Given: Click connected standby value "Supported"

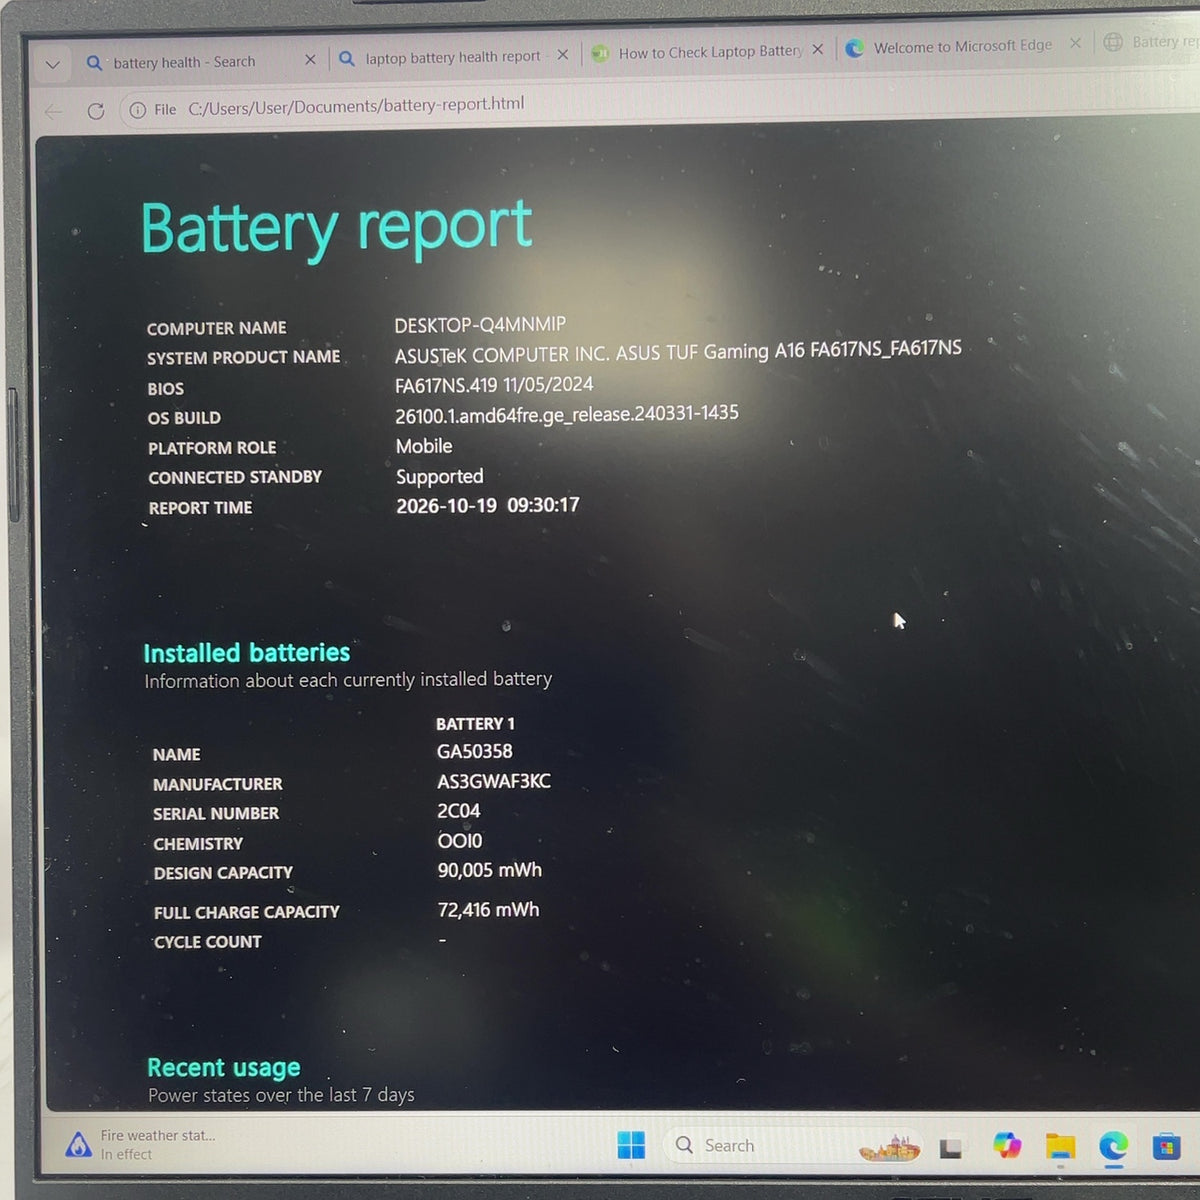Looking at the screenshot, I should click(x=440, y=477).
